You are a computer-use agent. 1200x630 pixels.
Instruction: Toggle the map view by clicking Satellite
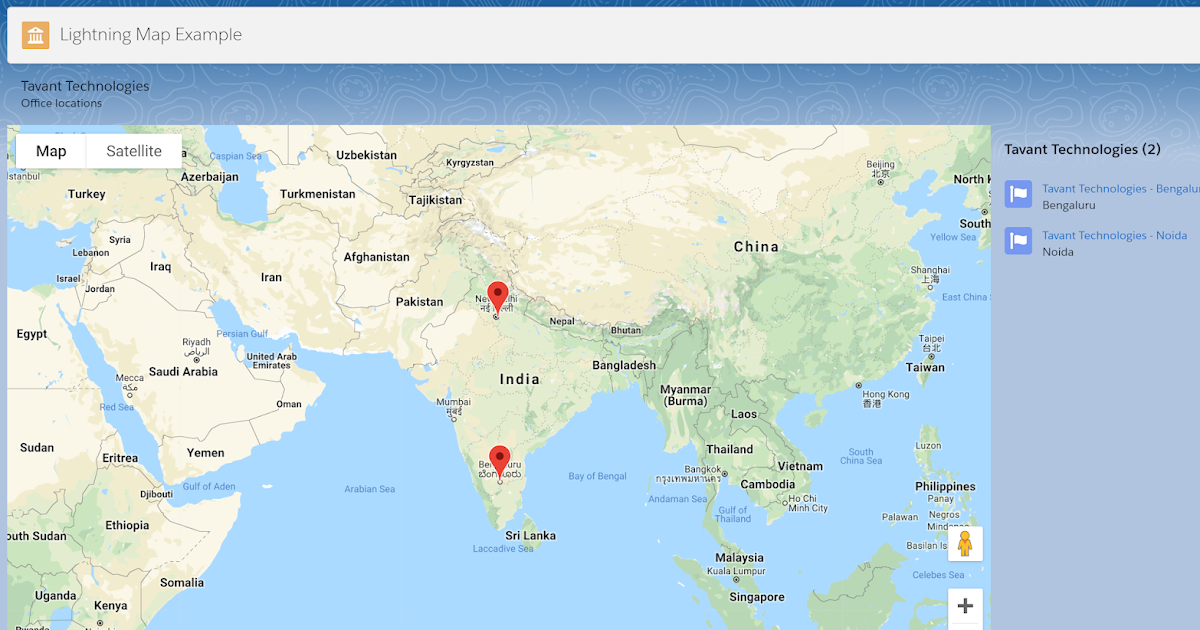(133, 151)
